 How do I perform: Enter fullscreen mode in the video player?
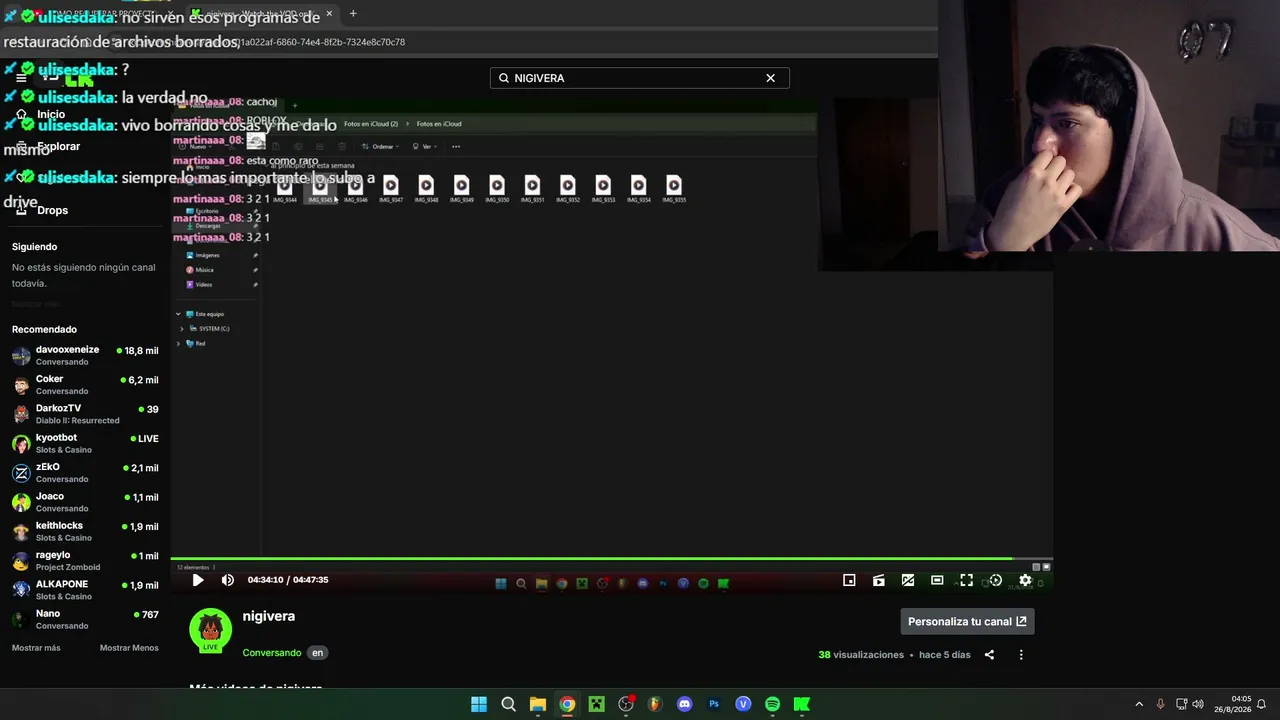click(x=966, y=580)
